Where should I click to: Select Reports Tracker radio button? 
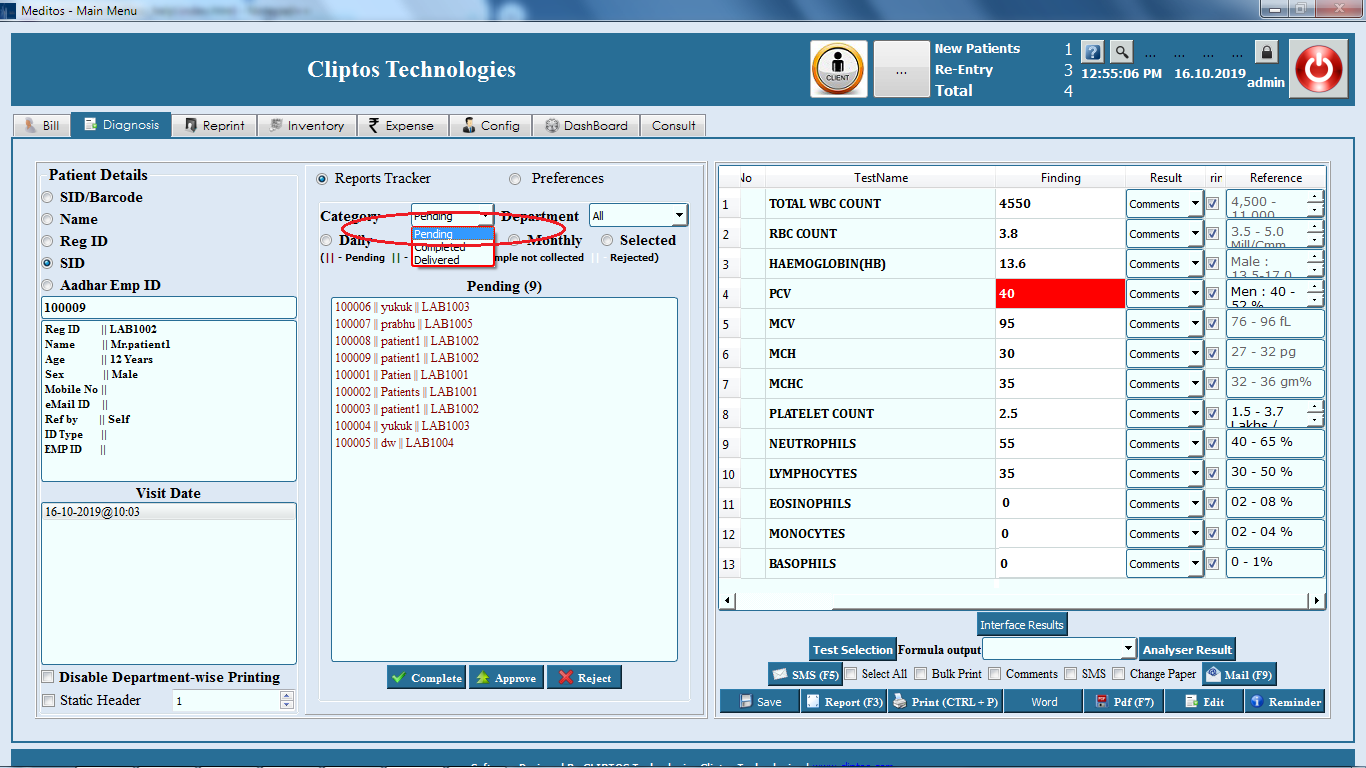322,179
